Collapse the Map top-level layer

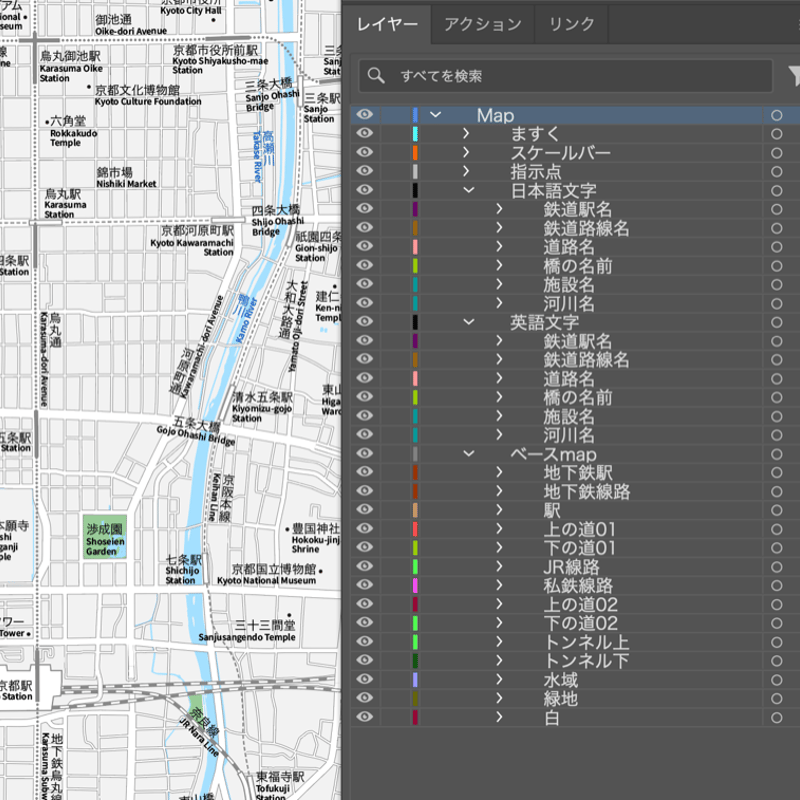coord(435,115)
